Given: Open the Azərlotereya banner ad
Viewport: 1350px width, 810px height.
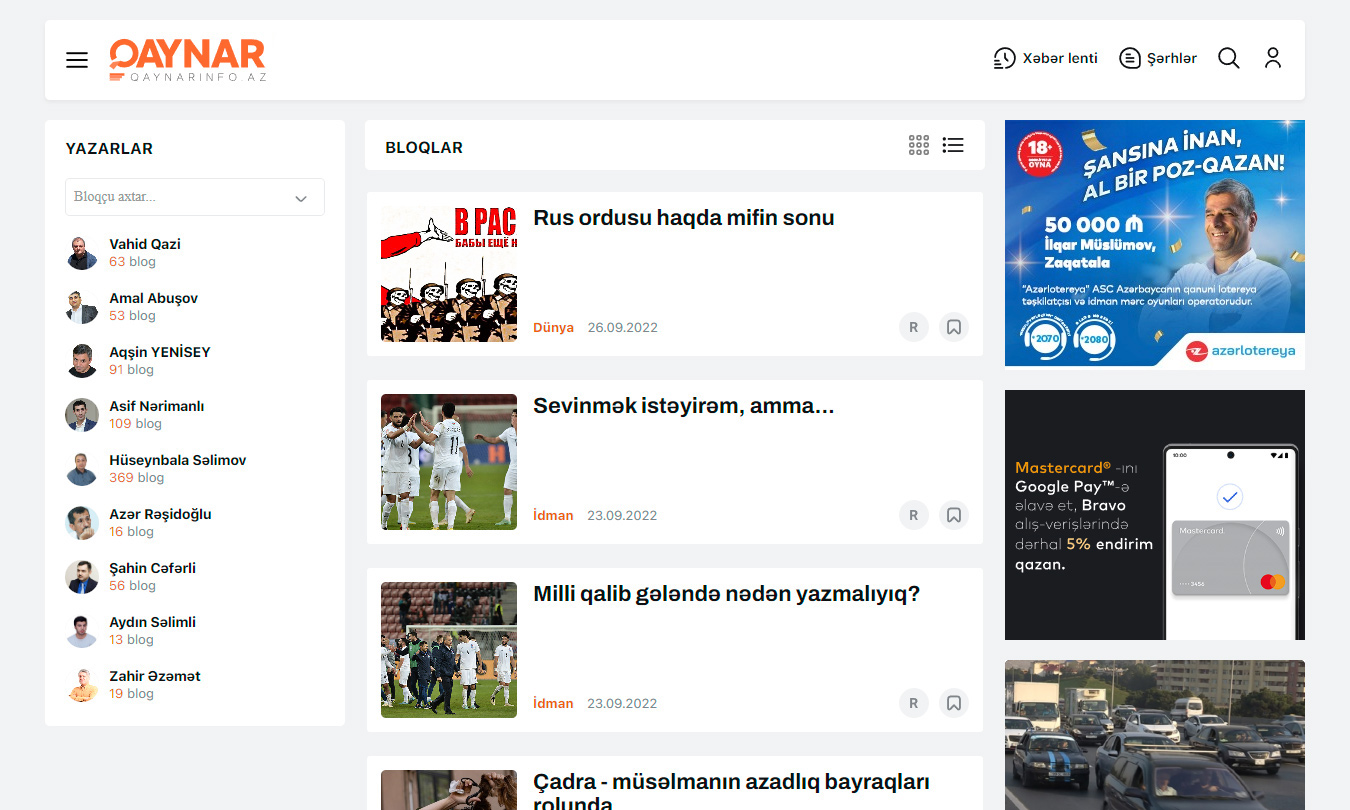Looking at the screenshot, I should (x=1154, y=244).
